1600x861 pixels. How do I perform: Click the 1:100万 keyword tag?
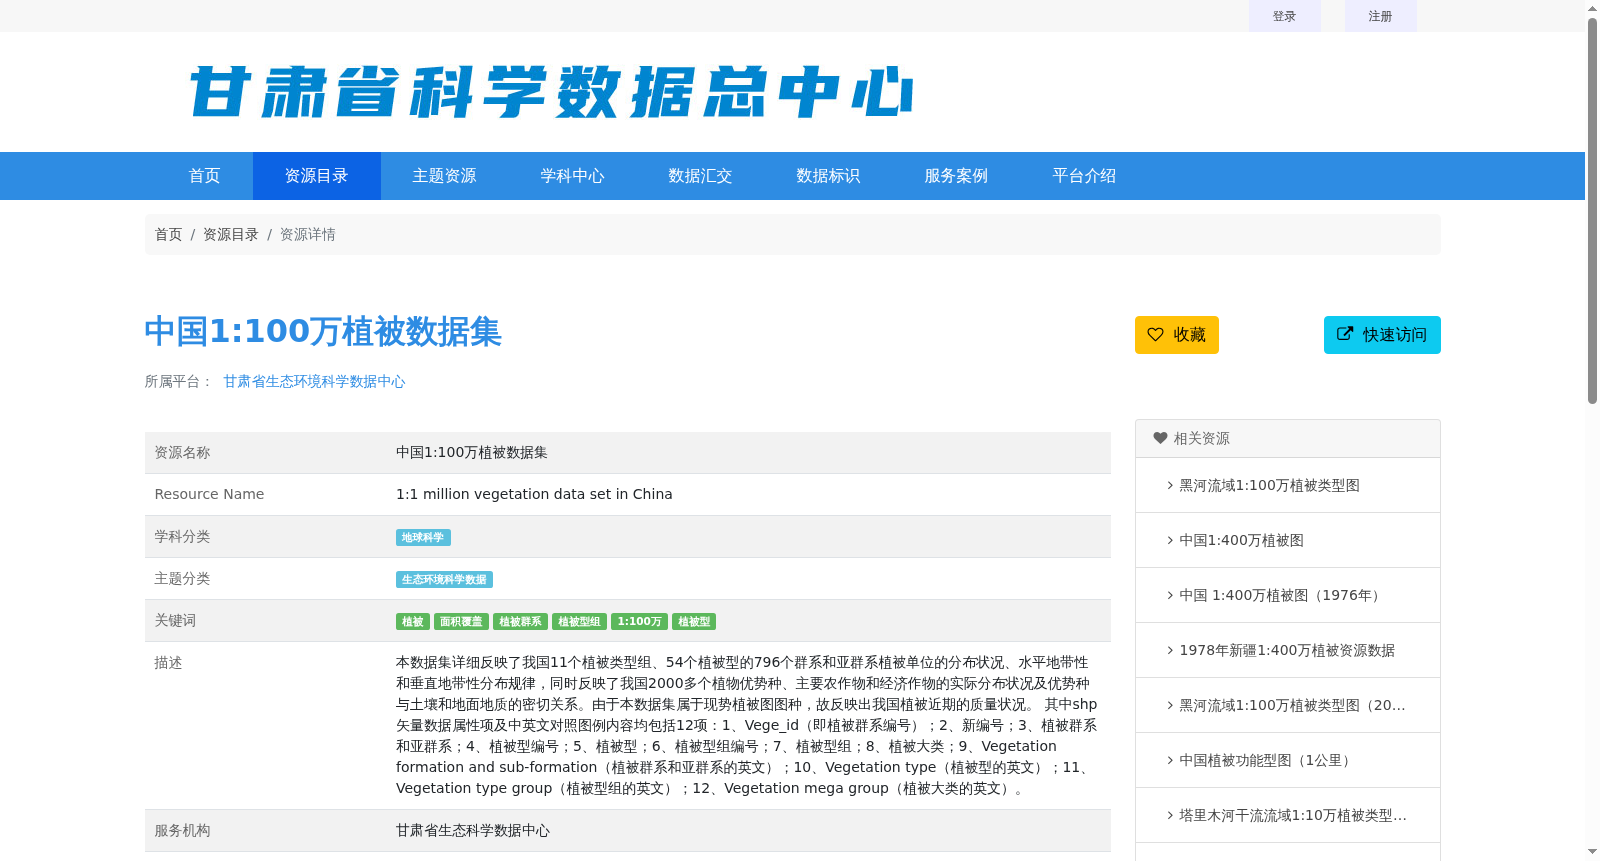[639, 621]
